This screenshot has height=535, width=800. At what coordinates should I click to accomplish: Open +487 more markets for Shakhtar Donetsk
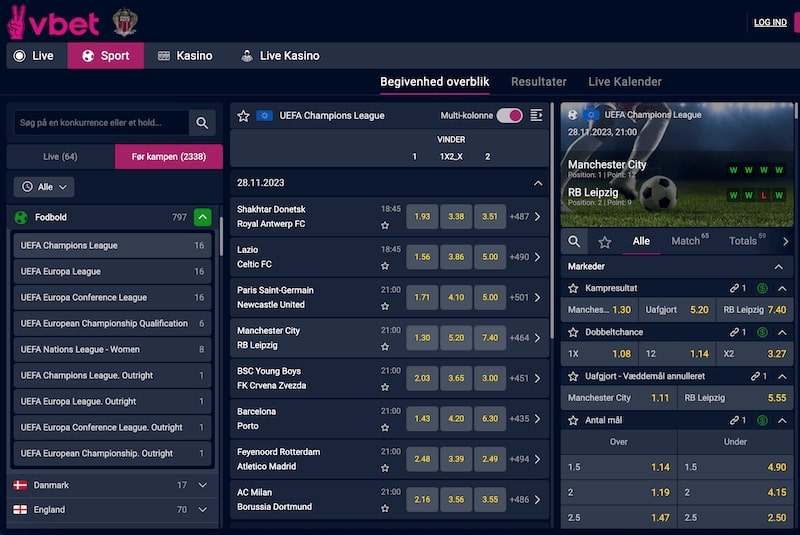pyautogui.click(x=524, y=217)
